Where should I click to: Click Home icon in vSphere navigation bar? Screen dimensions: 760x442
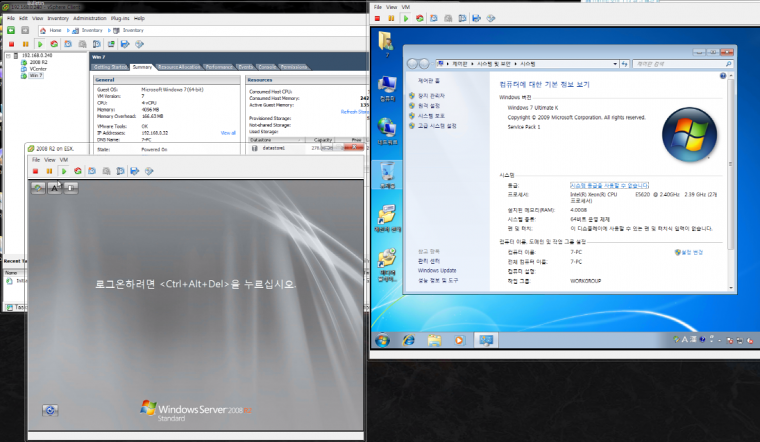point(43,30)
